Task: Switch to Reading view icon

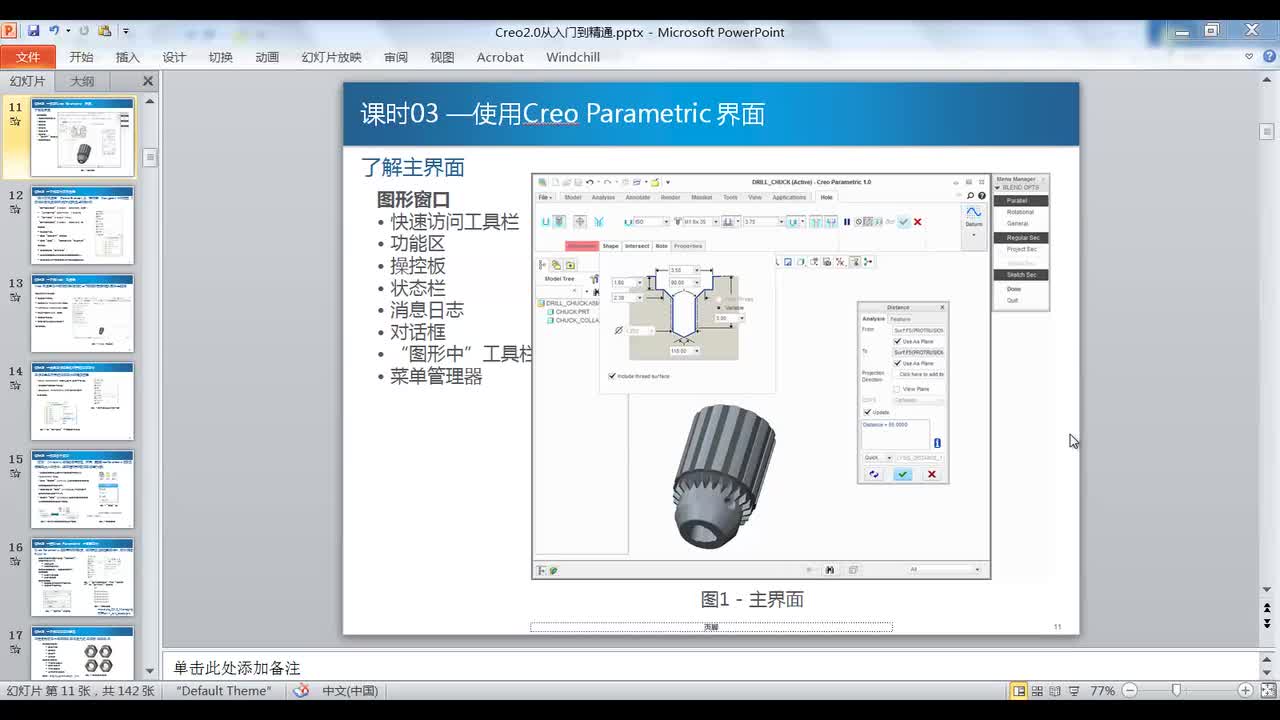Action: [x=1056, y=691]
